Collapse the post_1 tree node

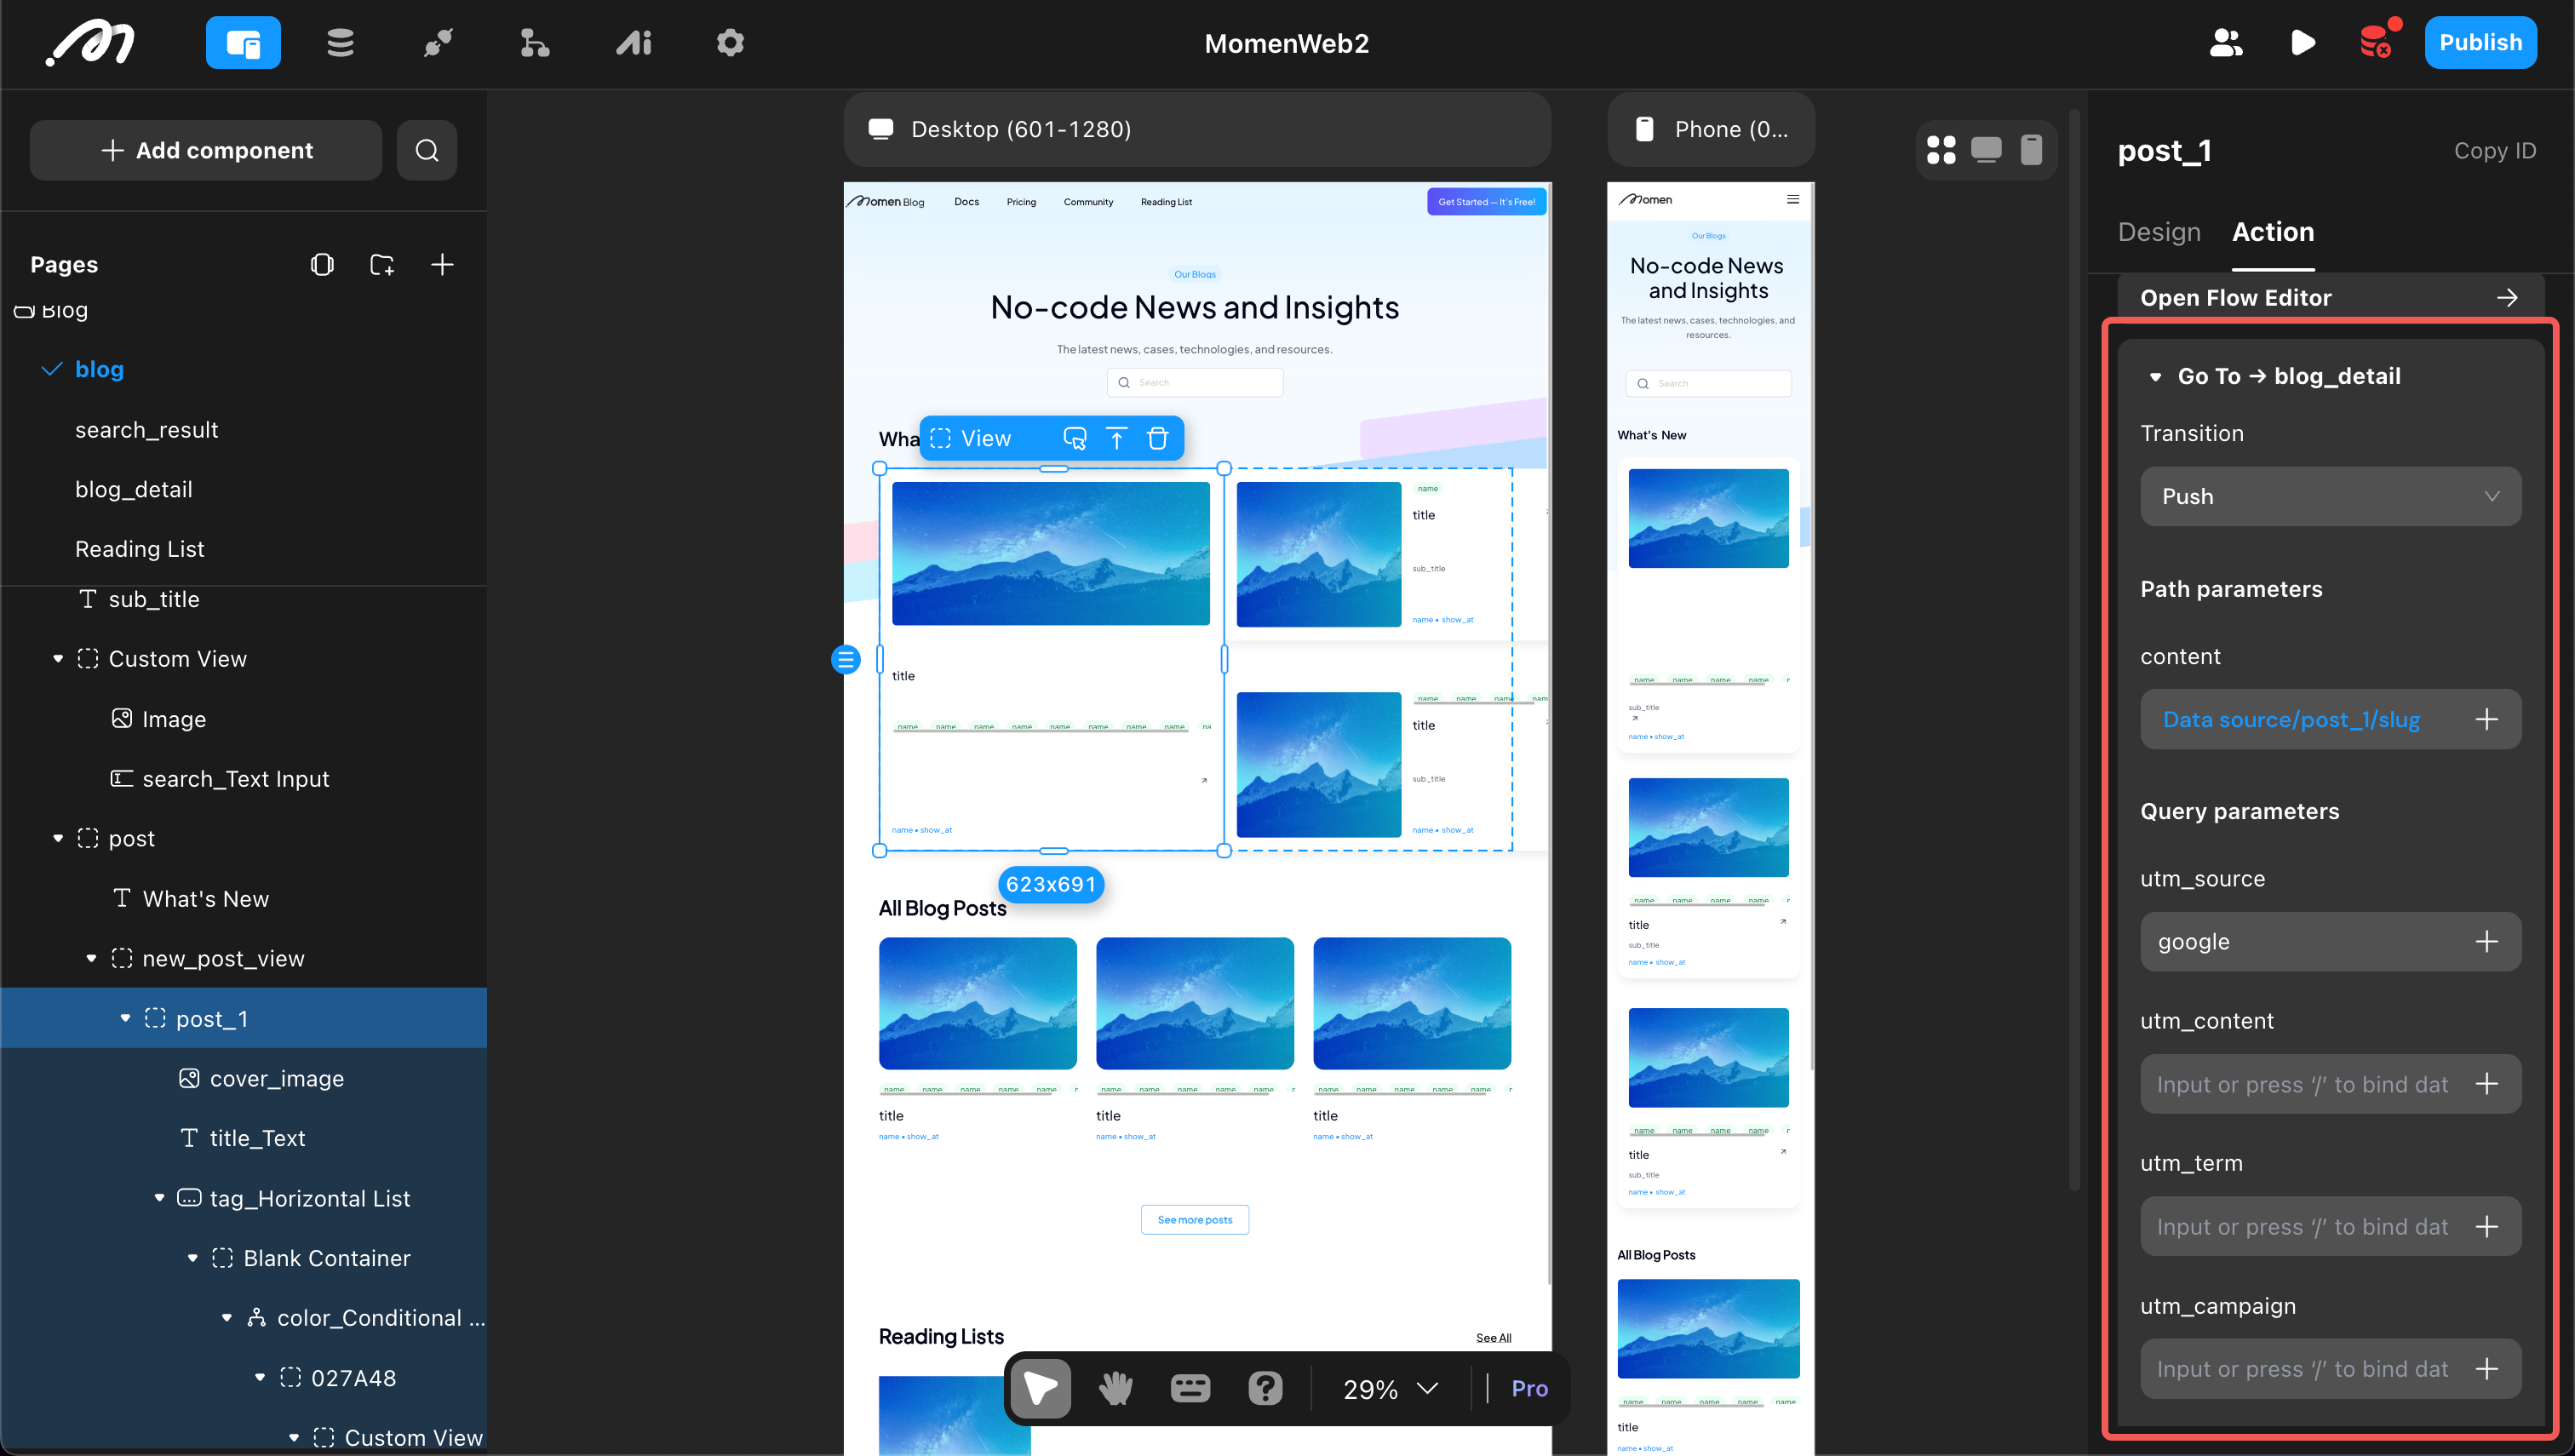pyautogui.click(x=125, y=1019)
